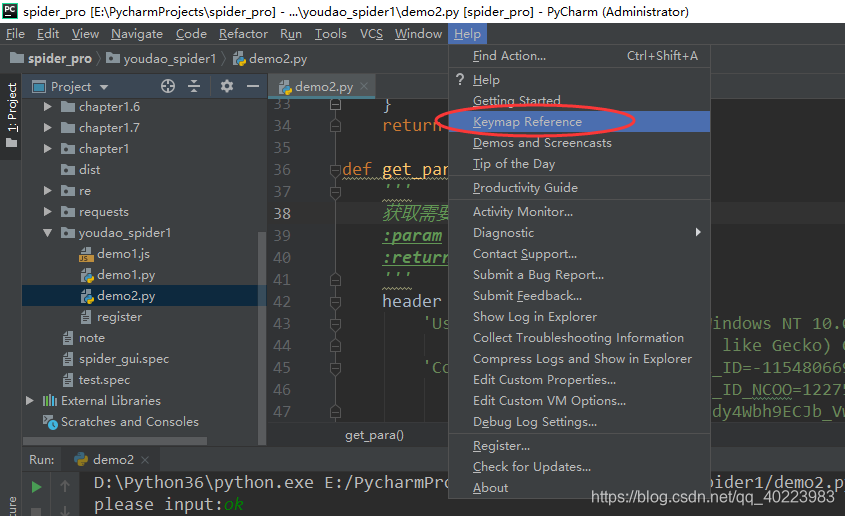Image resolution: width=845 pixels, height=516 pixels.
Task: Select test.spec file
Action: click(x=105, y=380)
